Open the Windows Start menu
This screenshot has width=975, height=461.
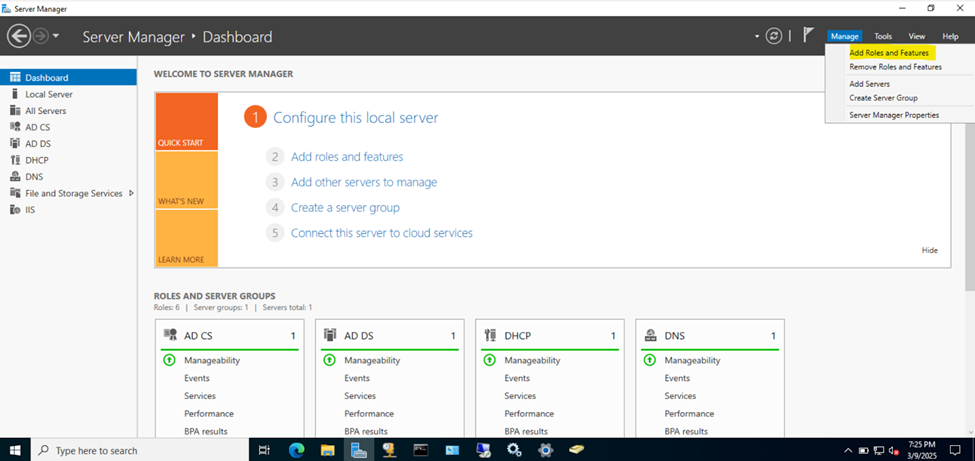14,450
